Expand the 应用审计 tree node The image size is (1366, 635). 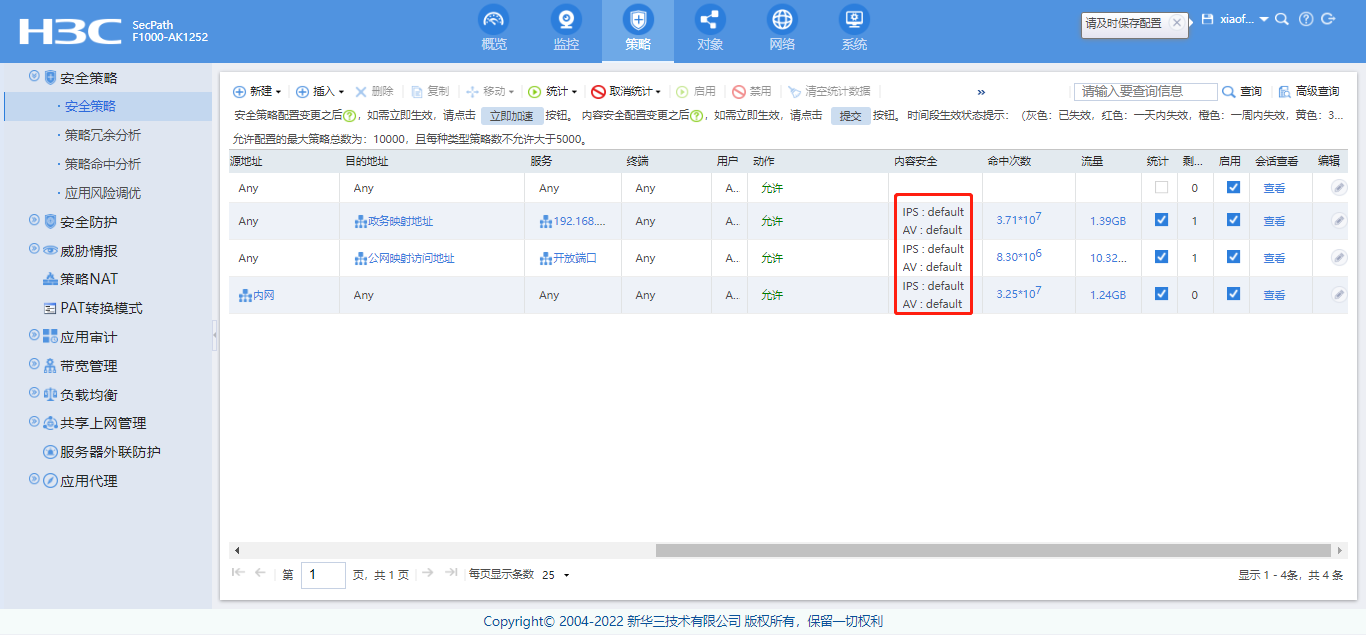[35, 336]
